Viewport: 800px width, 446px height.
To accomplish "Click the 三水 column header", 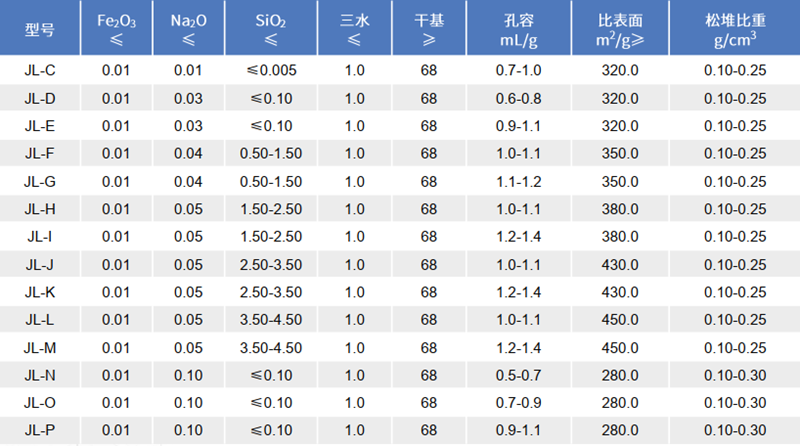I will pyautogui.click(x=355, y=29).
